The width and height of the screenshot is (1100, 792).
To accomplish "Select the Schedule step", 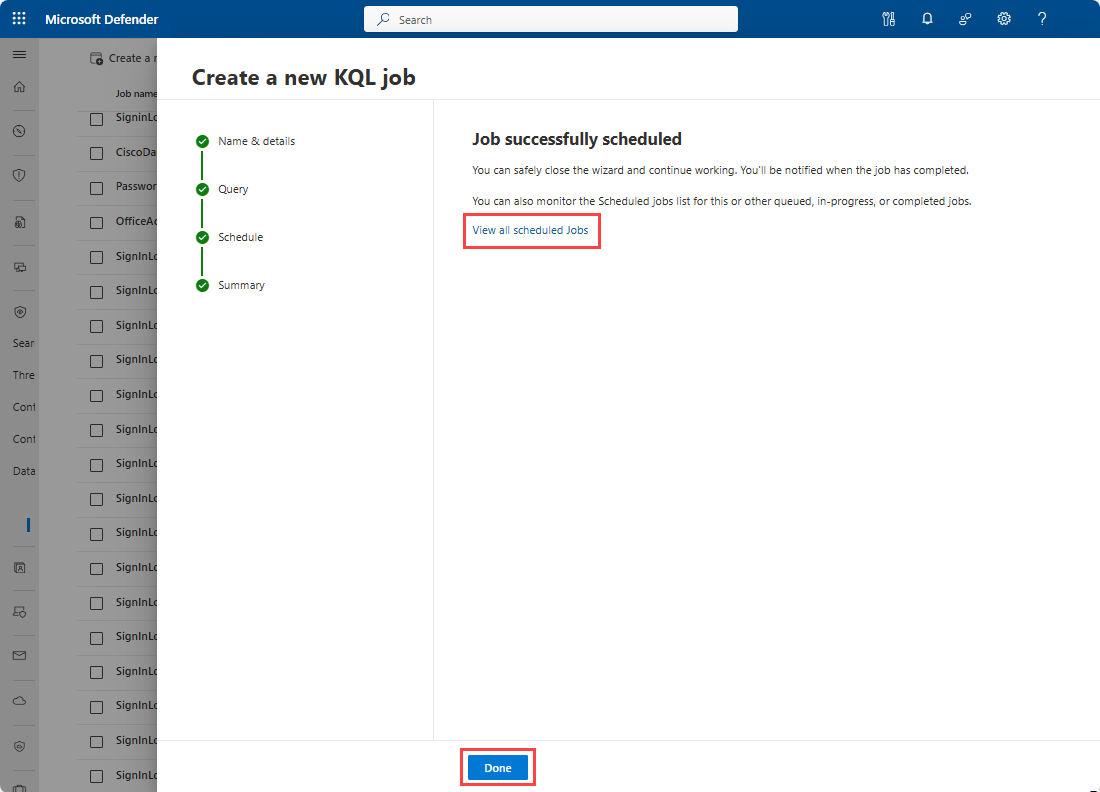I will 229,237.
